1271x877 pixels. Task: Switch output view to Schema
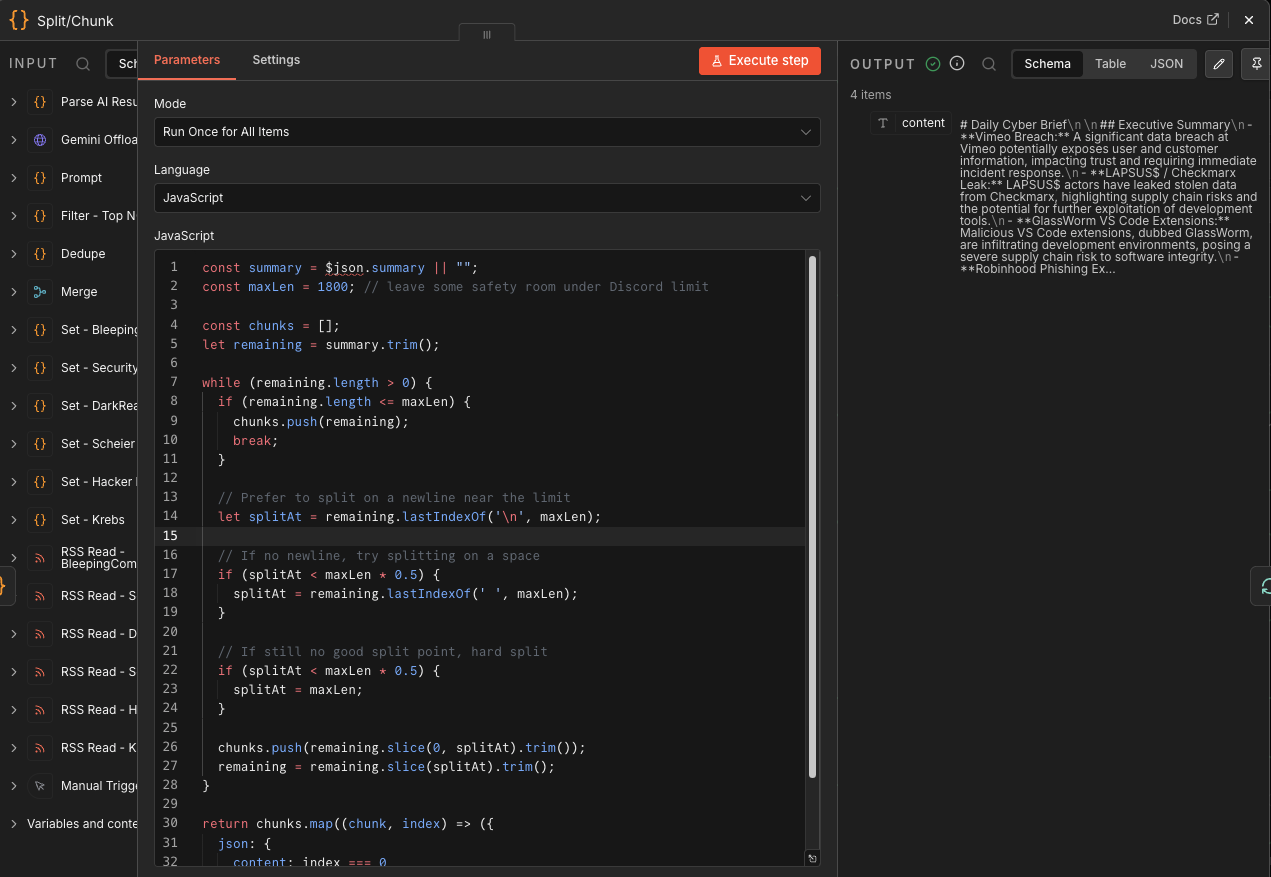coord(1047,64)
